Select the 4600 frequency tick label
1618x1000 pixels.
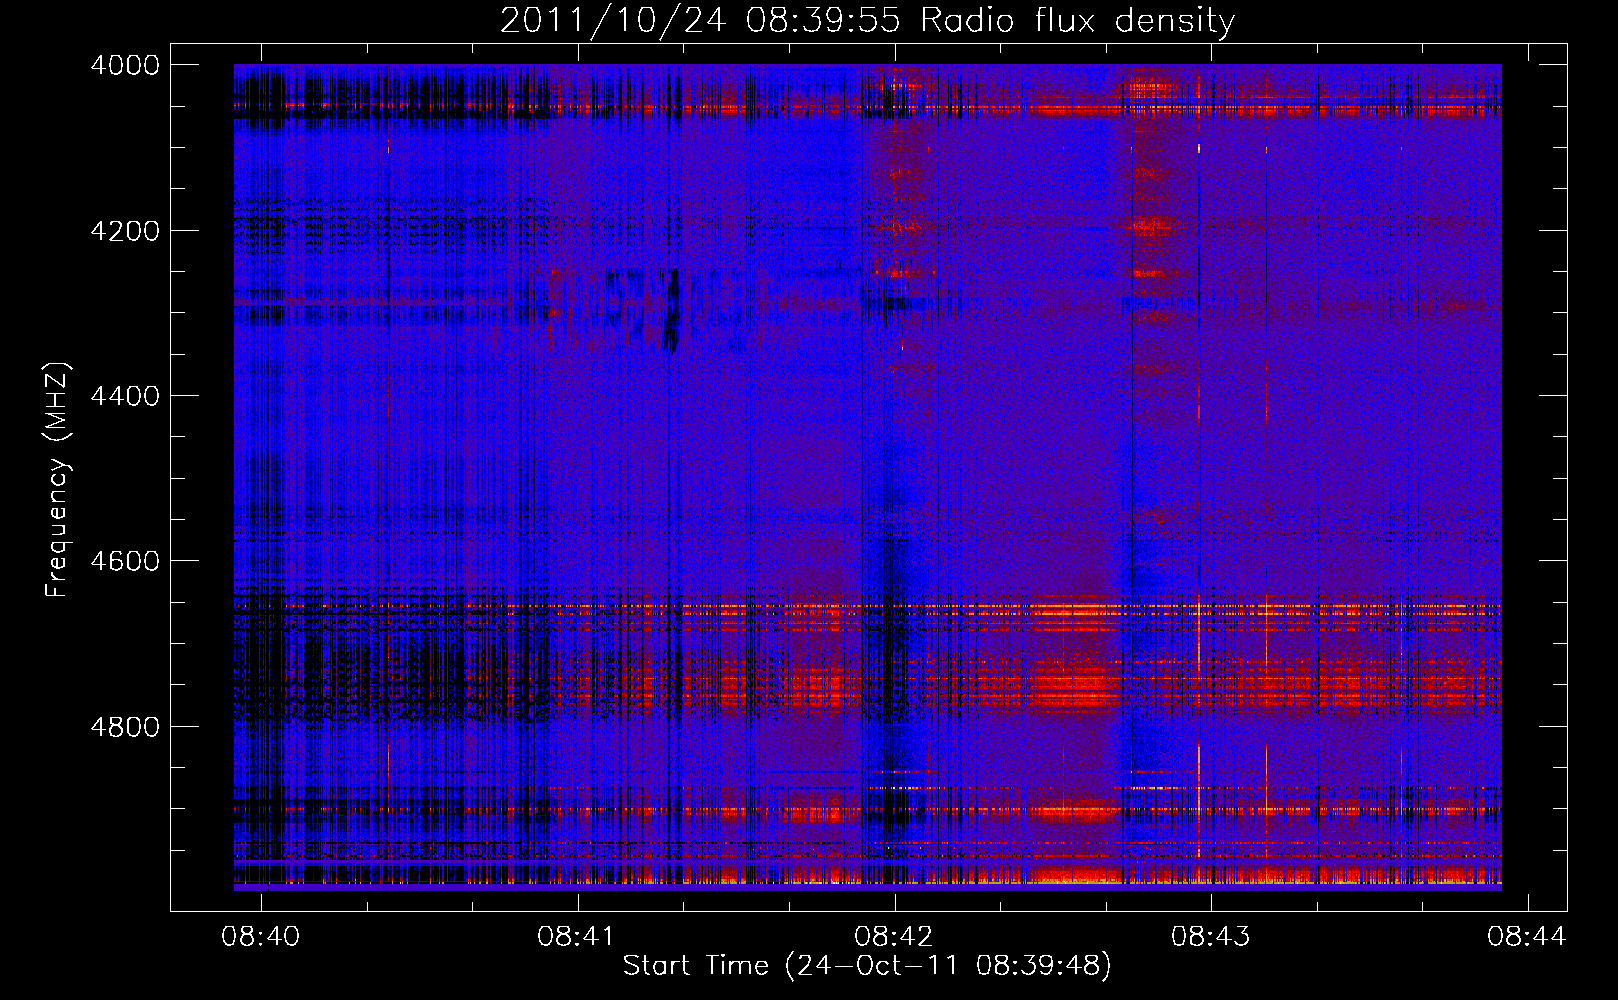[125, 561]
